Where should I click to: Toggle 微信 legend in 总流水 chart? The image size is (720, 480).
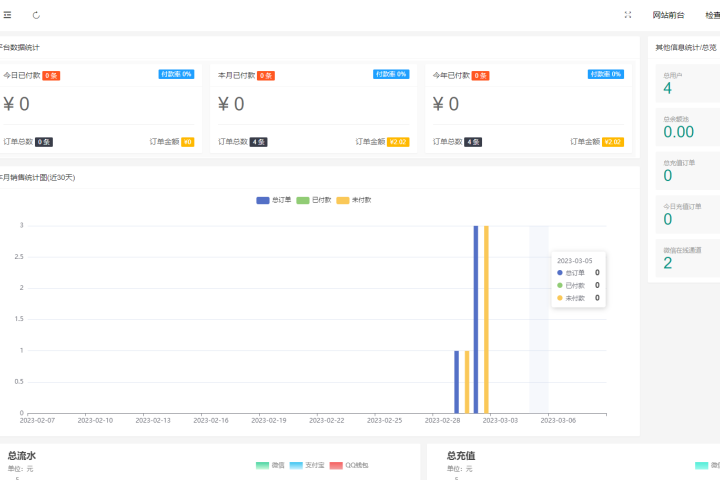(x=270, y=465)
